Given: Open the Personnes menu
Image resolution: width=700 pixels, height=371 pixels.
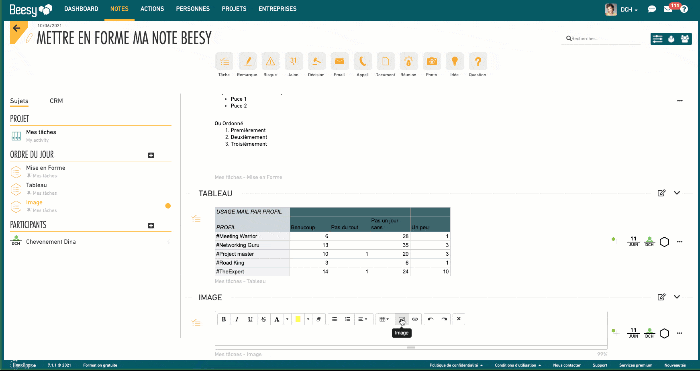Looking at the screenshot, I should coord(193,8).
